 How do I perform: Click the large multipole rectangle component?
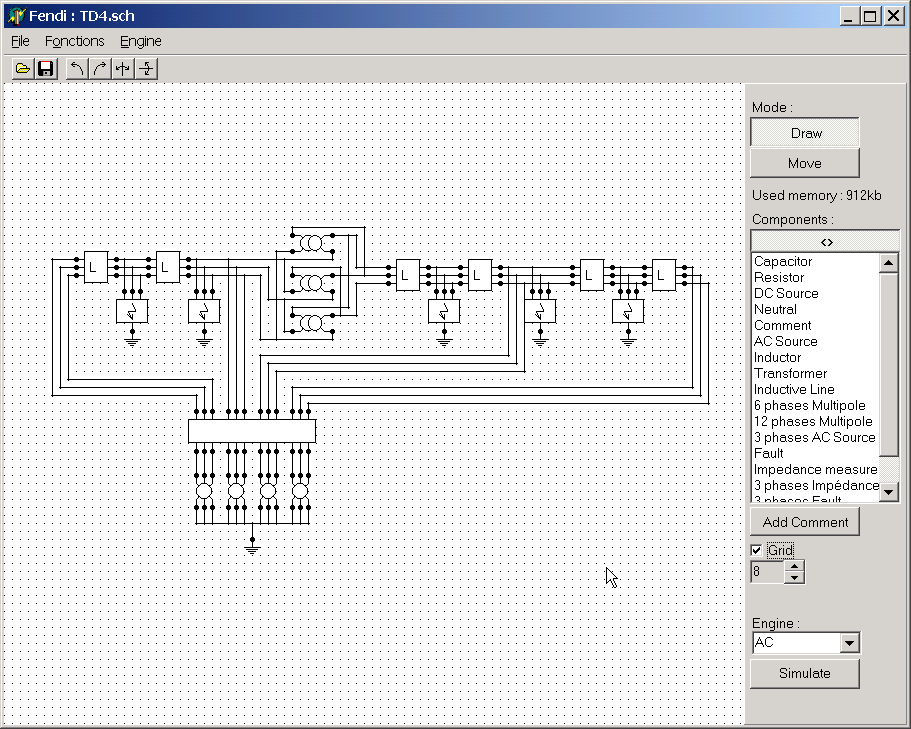point(252,432)
